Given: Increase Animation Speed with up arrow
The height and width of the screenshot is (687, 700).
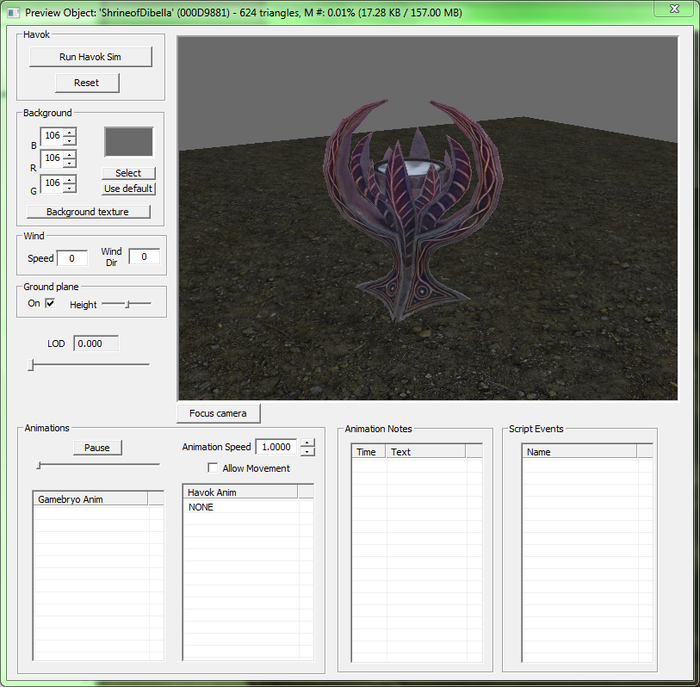Looking at the screenshot, I should click(x=307, y=443).
